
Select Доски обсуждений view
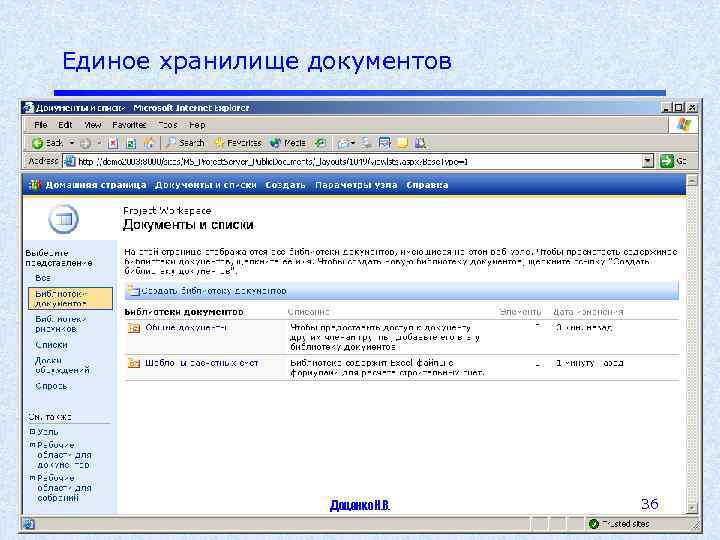point(62,365)
